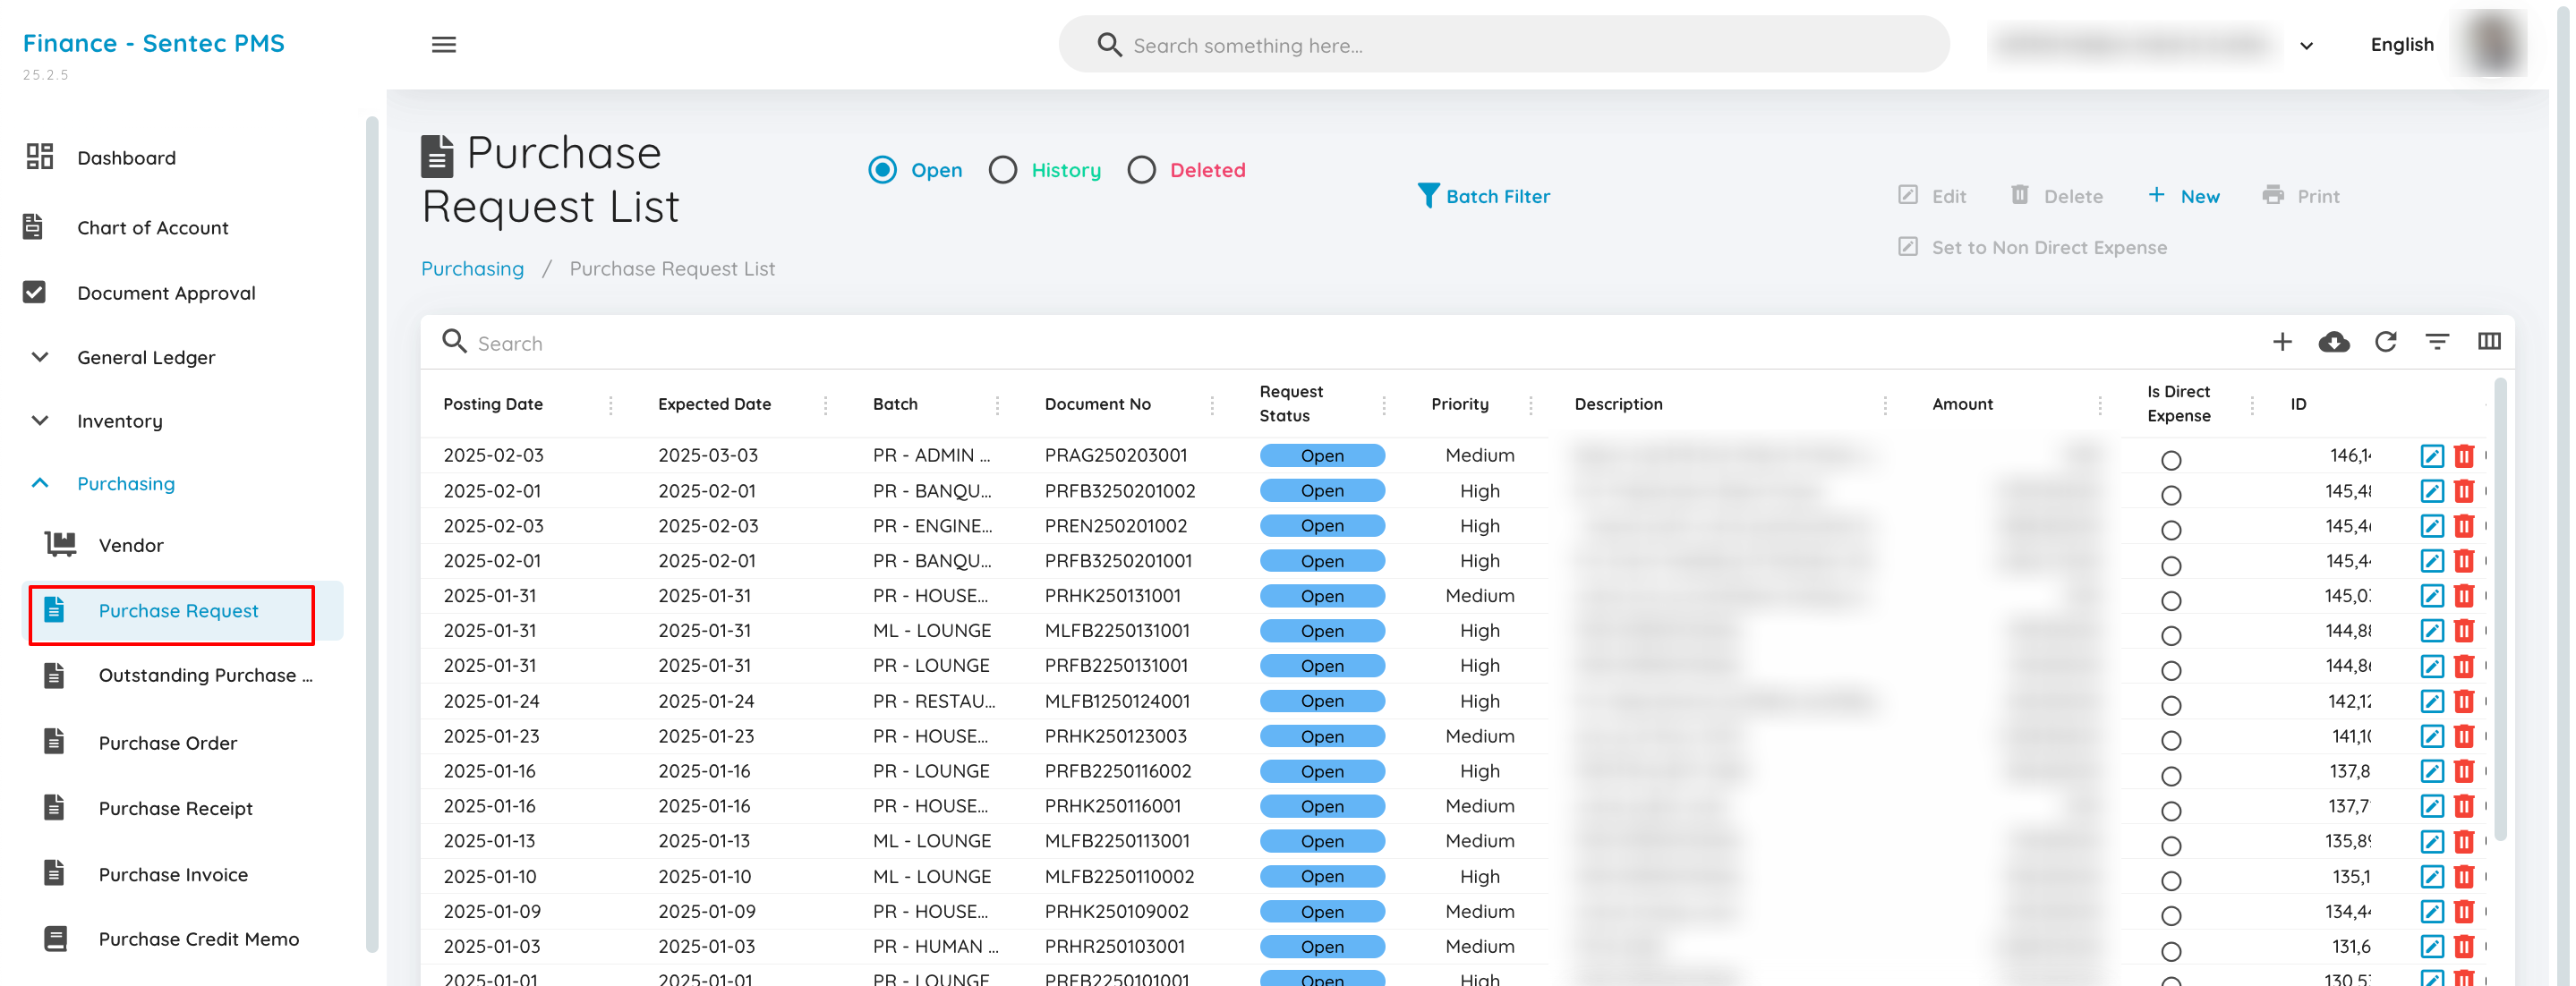2576x986 pixels.
Task: Follow the Purchasing breadcrumb link
Action: [x=472, y=268]
